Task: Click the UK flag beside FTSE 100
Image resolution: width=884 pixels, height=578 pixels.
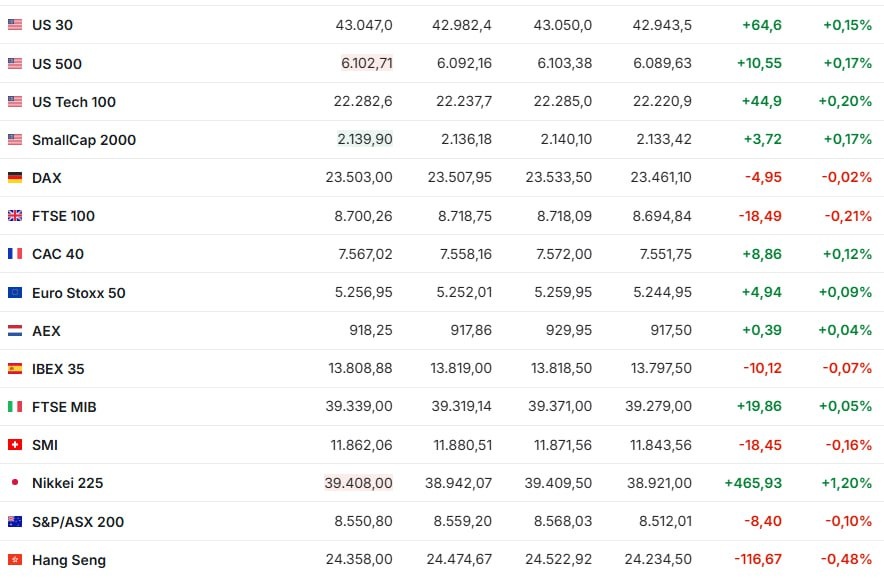Action: (x=15, y=215)
